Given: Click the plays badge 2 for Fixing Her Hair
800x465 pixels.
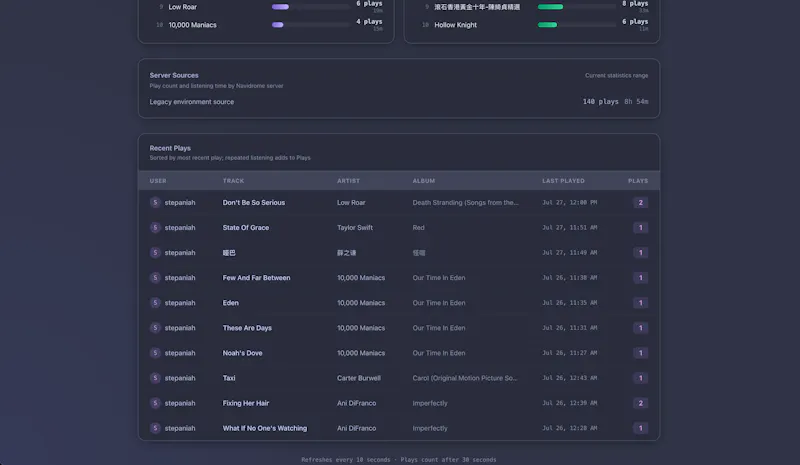Looking at the screenshot, I should tap(640, 403).
